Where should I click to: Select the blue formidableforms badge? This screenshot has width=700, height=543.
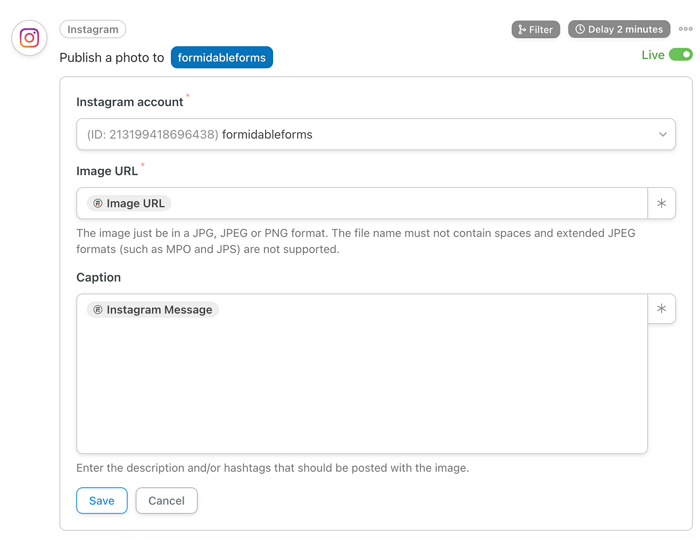tap(221, 58)
